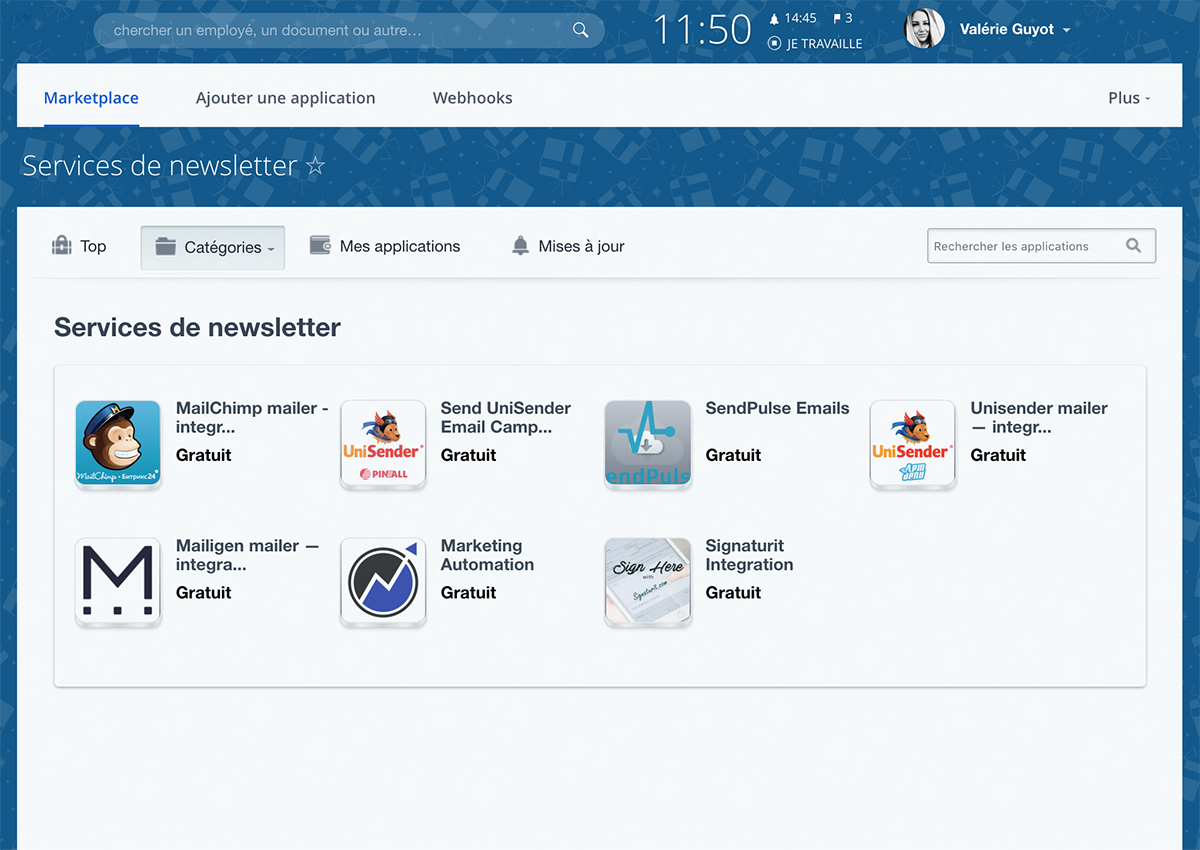Expand the Valérie Guyot user menu
1200x850 pixels.
click(1014, 30)
